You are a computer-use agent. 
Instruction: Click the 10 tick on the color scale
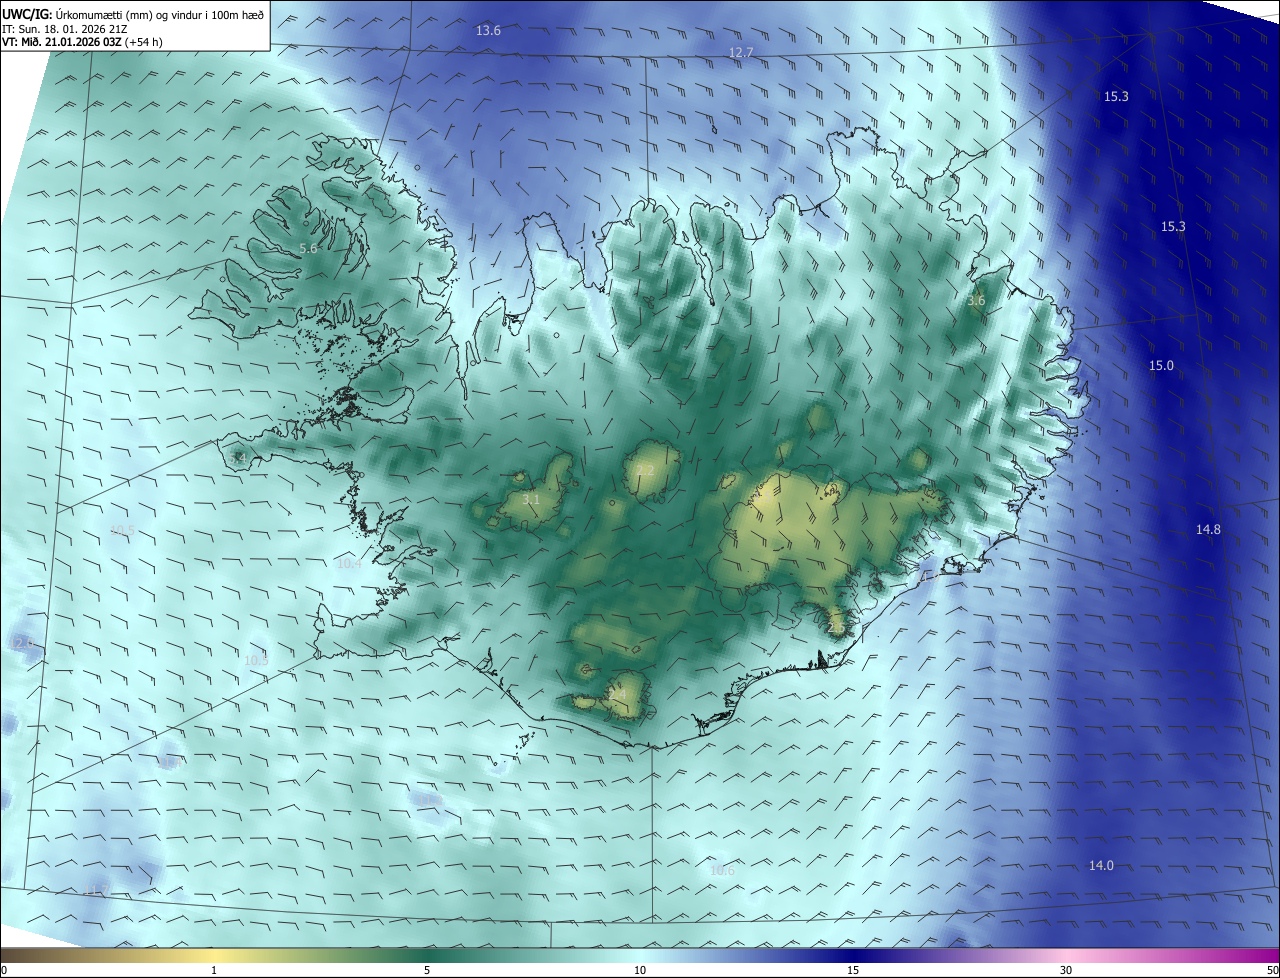click(x=640, y=971)
